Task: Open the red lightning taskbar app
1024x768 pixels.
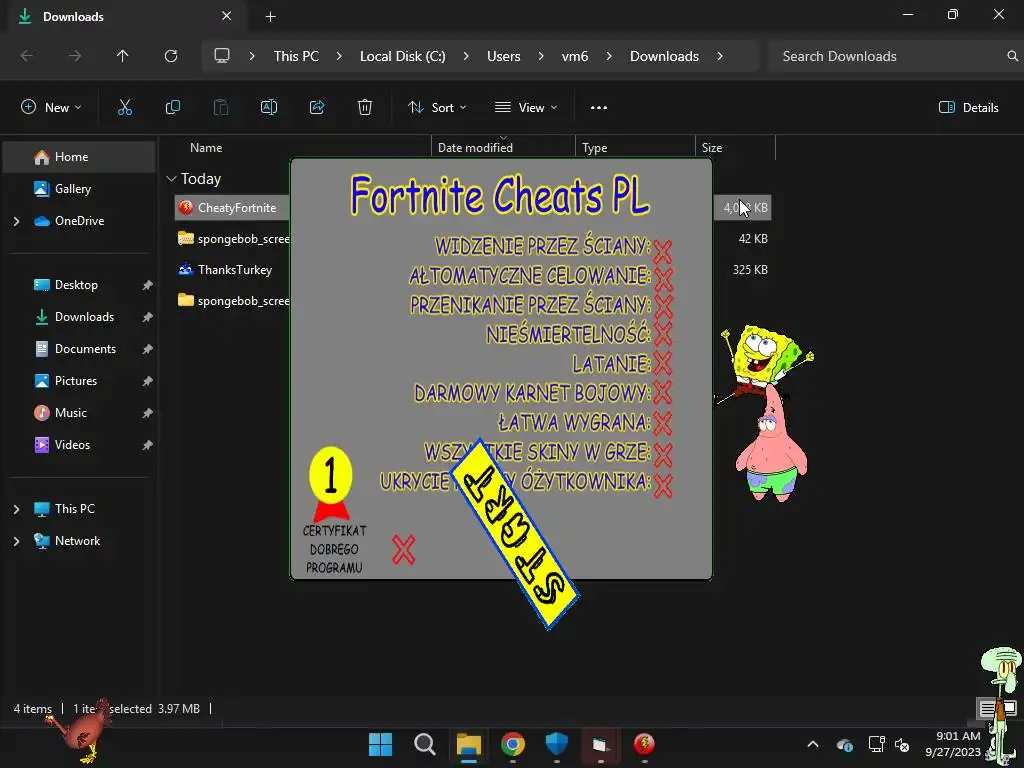Action: [x=644, y=744]
